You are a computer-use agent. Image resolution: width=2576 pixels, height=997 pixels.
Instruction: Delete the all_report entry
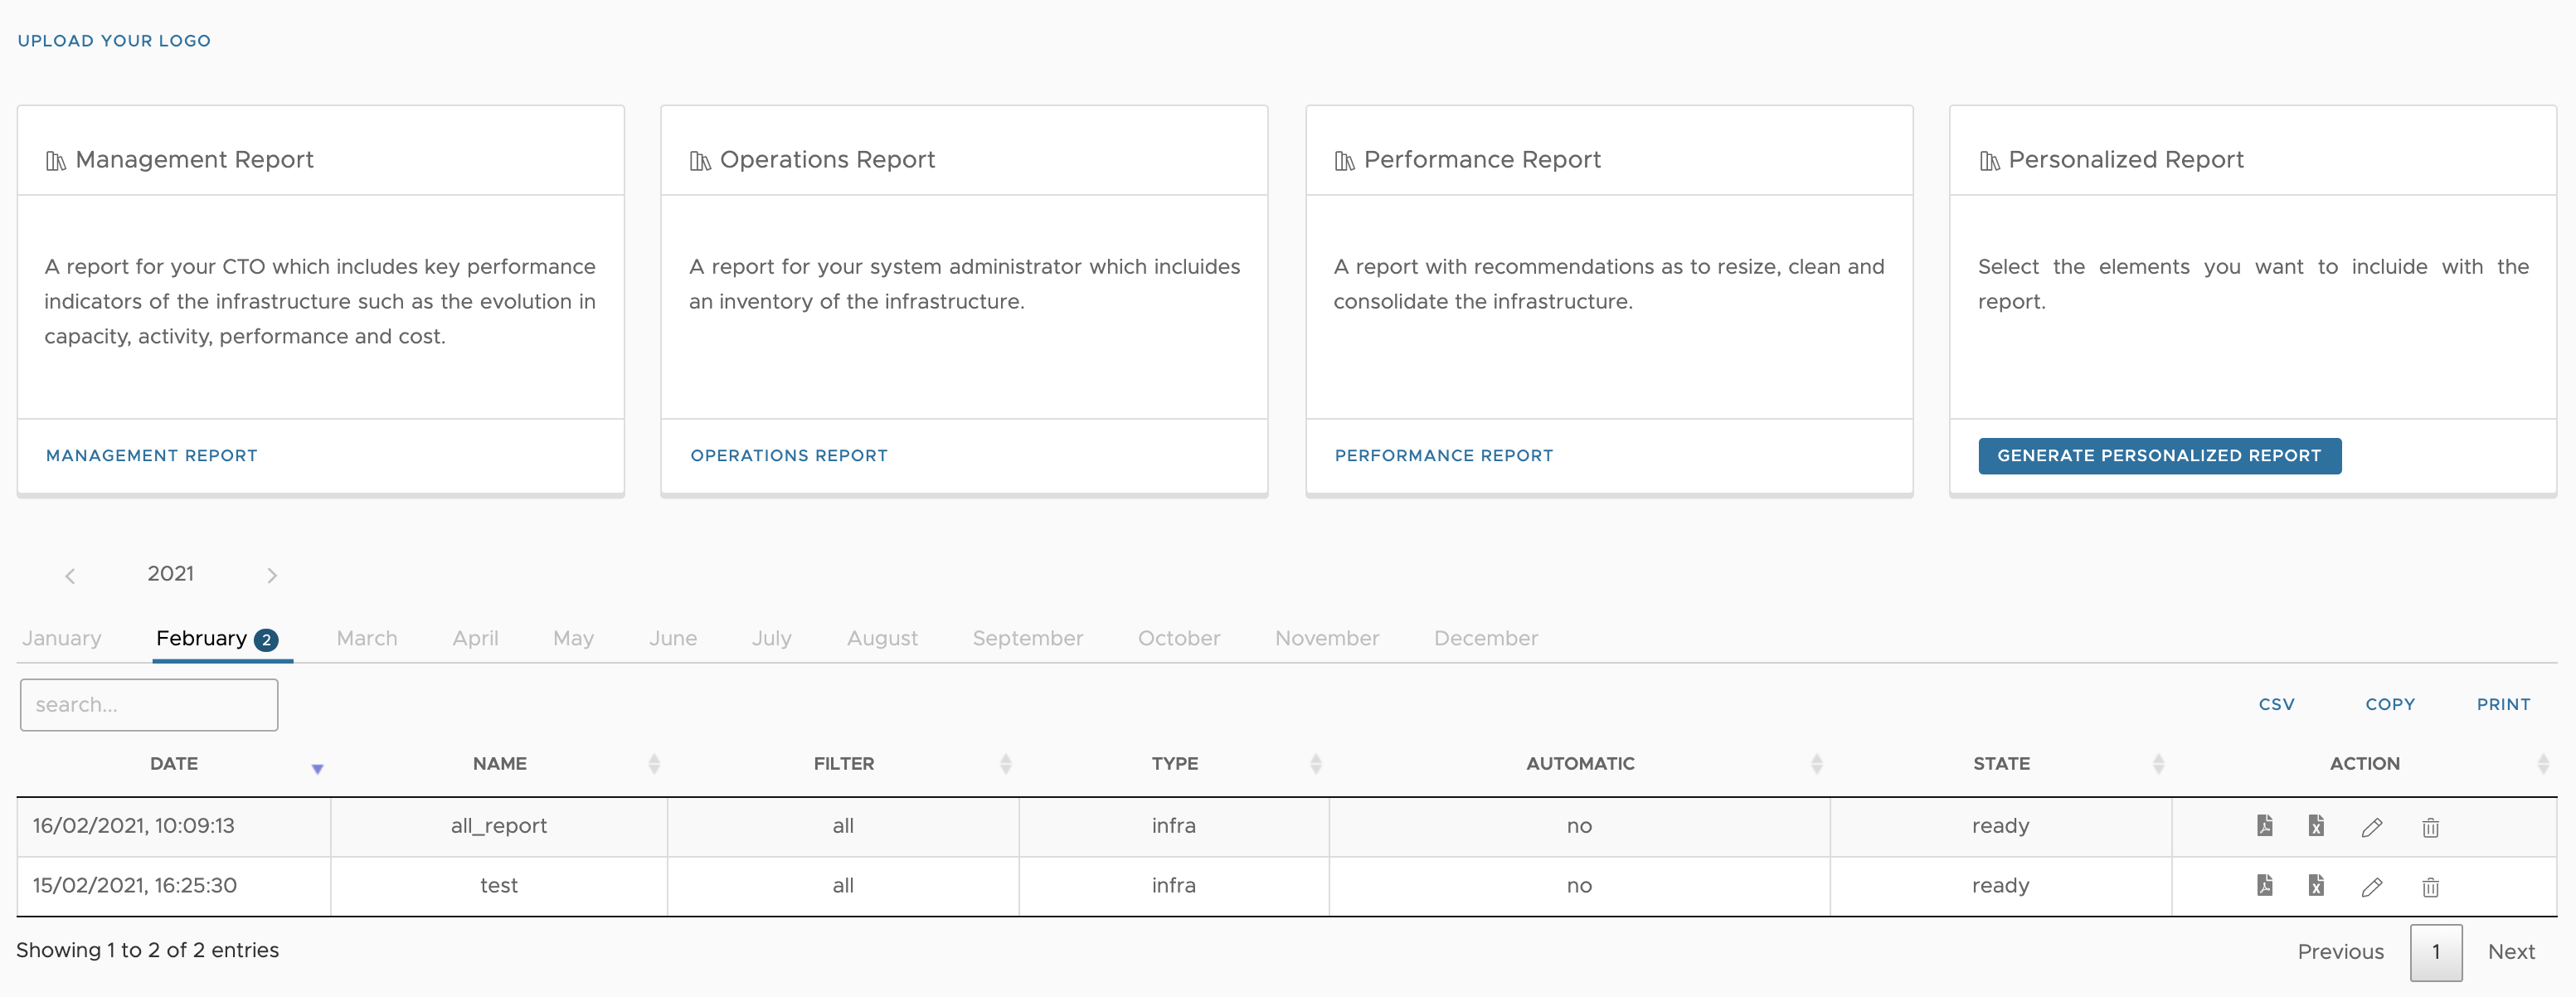click(2430, 827)
